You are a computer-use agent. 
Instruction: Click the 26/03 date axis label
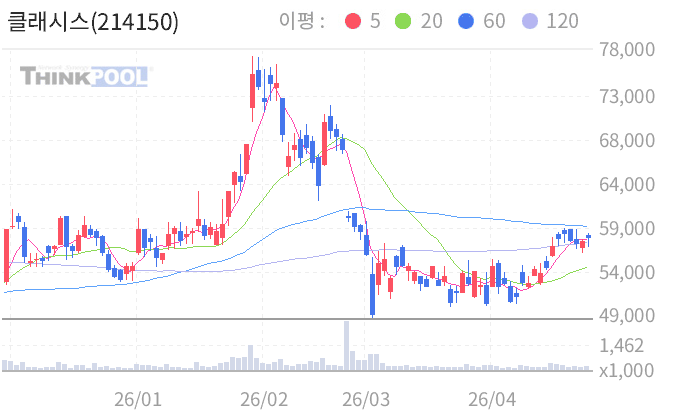tap(366, 399)
